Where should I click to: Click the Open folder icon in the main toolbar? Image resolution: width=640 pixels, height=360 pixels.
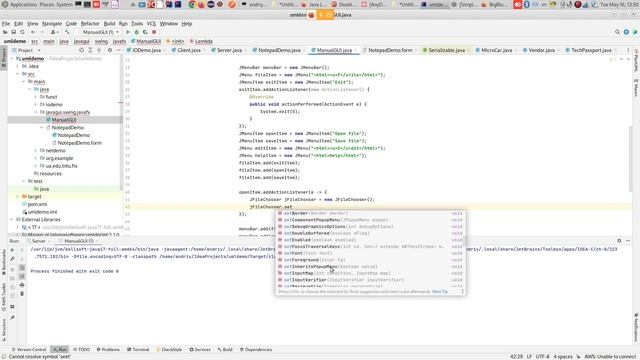click(x=5, y=32)
